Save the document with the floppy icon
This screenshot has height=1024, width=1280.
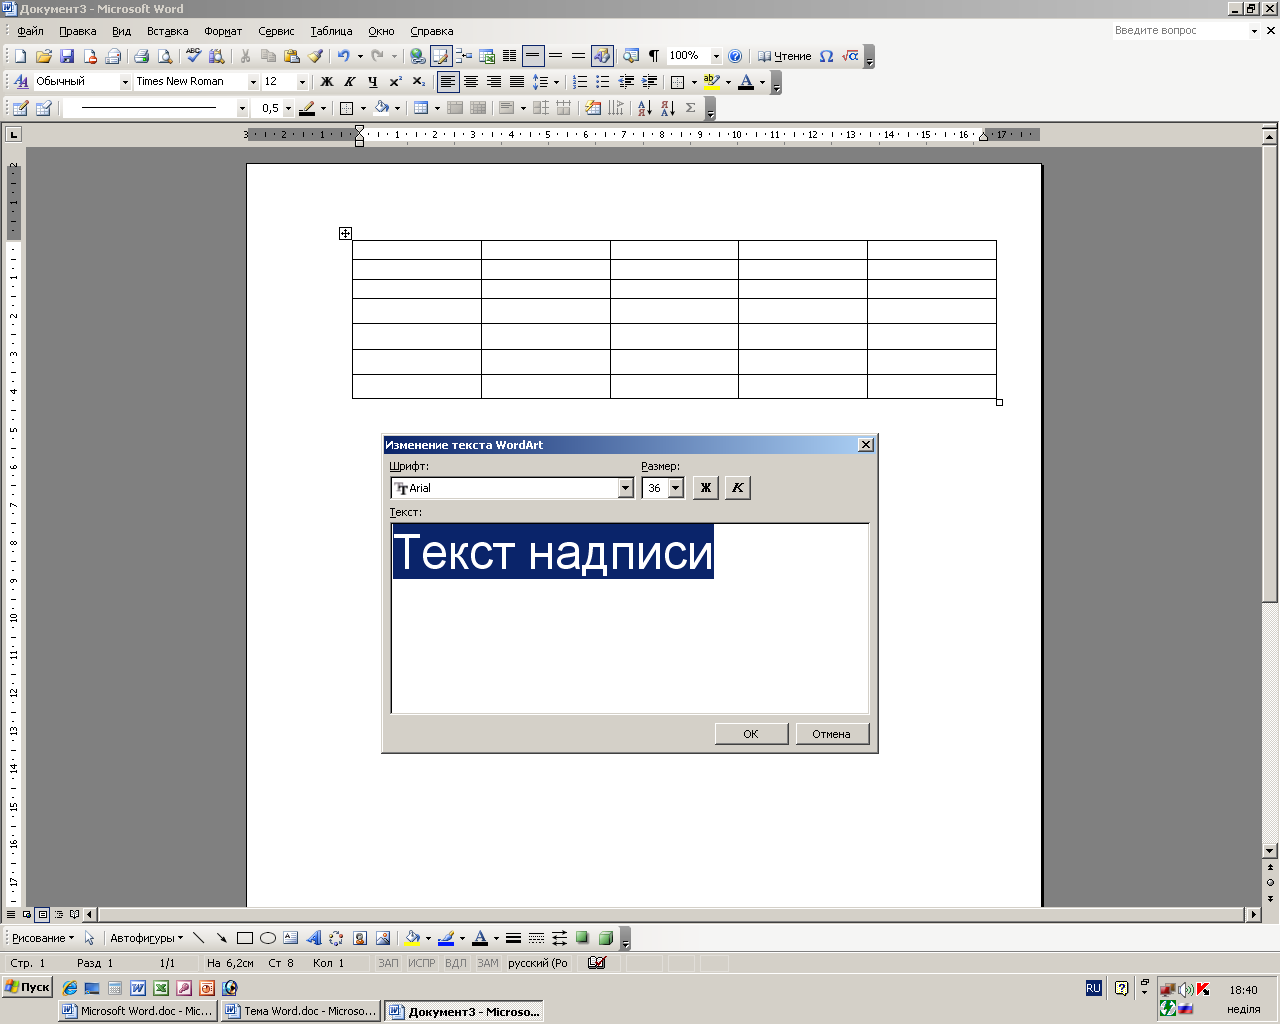tap(67, 56)
